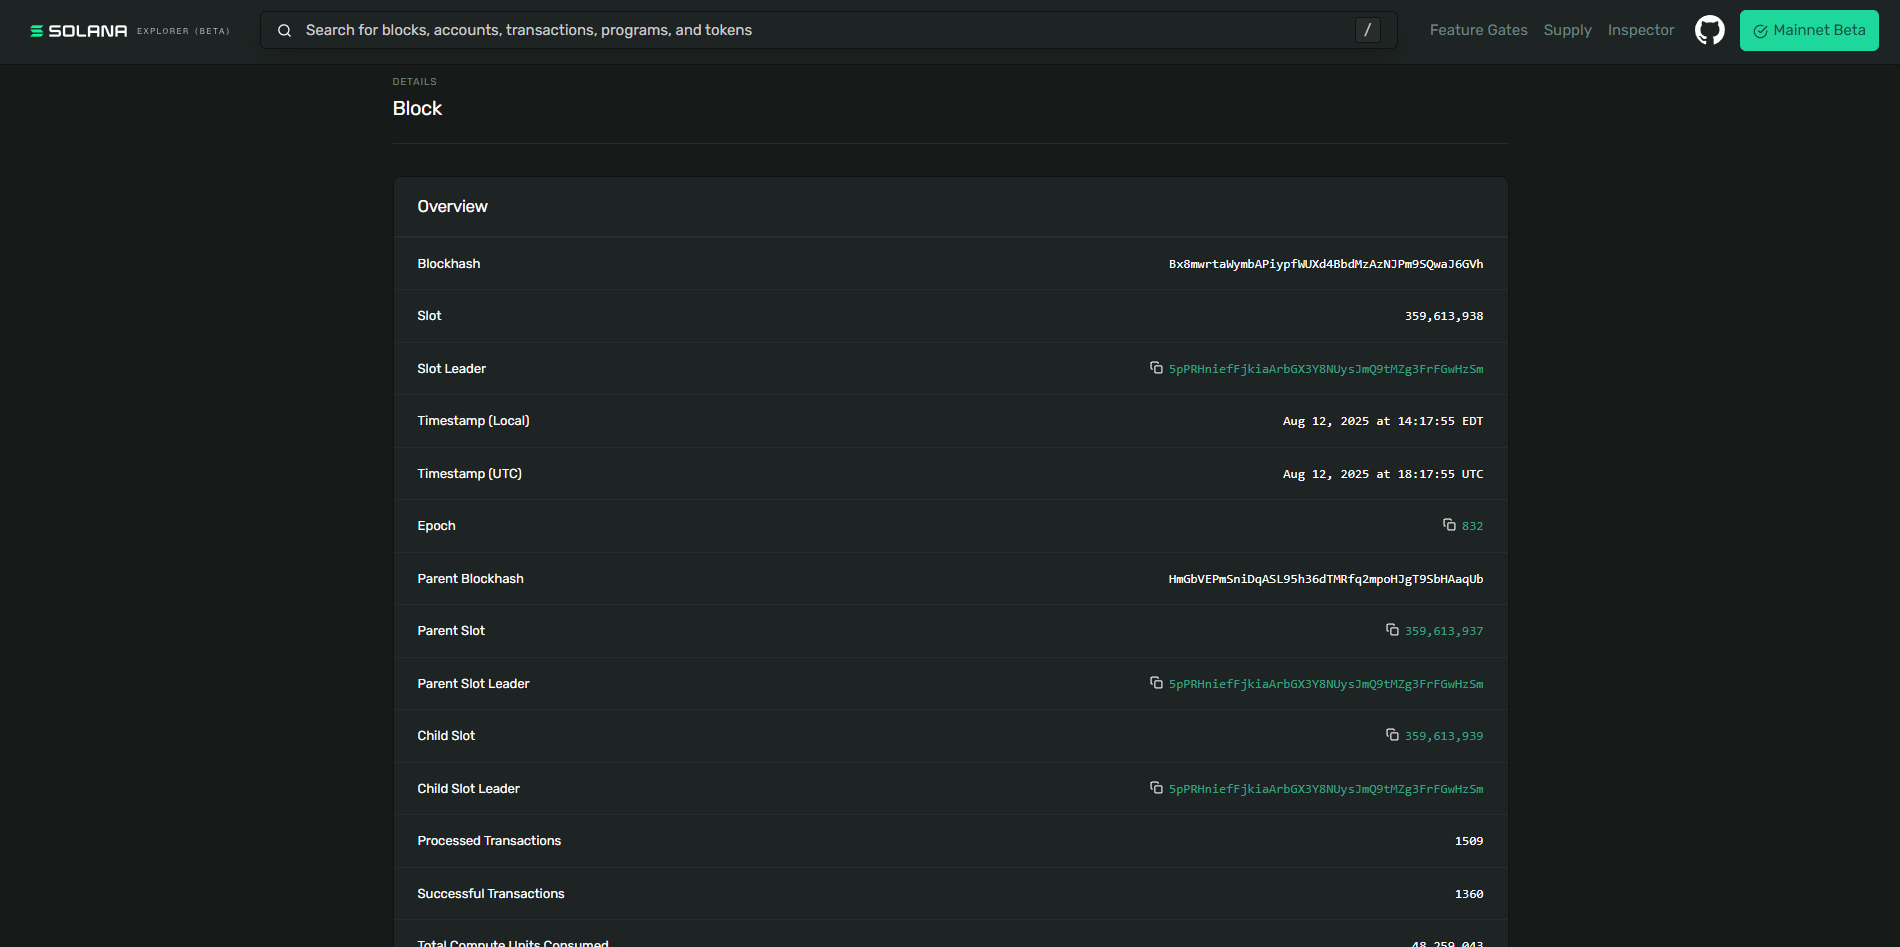Open epoch 832 link
The height and width of the screenshot is (947, 1900).
pyautogui.click(x=1472, y=526)
